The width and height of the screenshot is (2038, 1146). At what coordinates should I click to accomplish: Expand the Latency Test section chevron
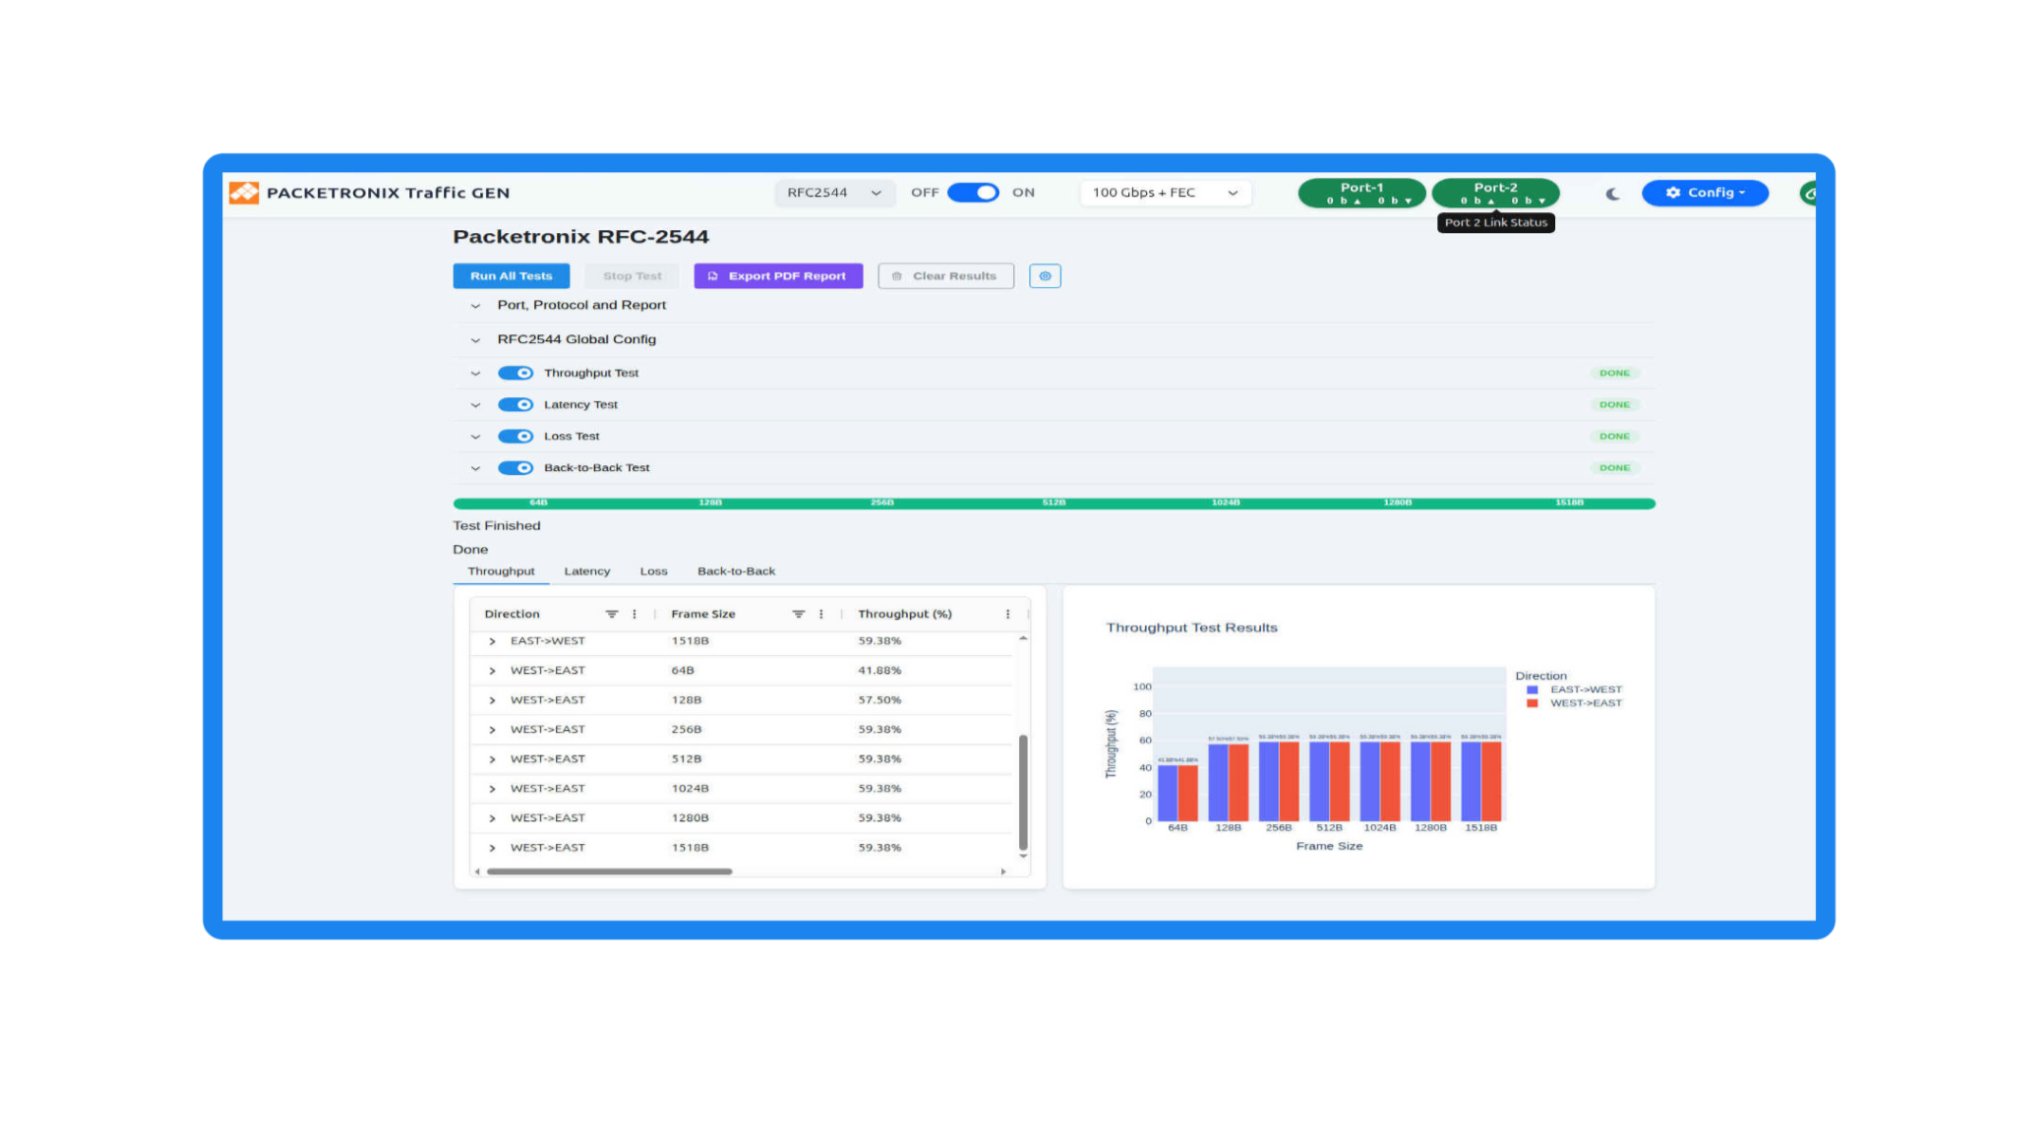475,405
